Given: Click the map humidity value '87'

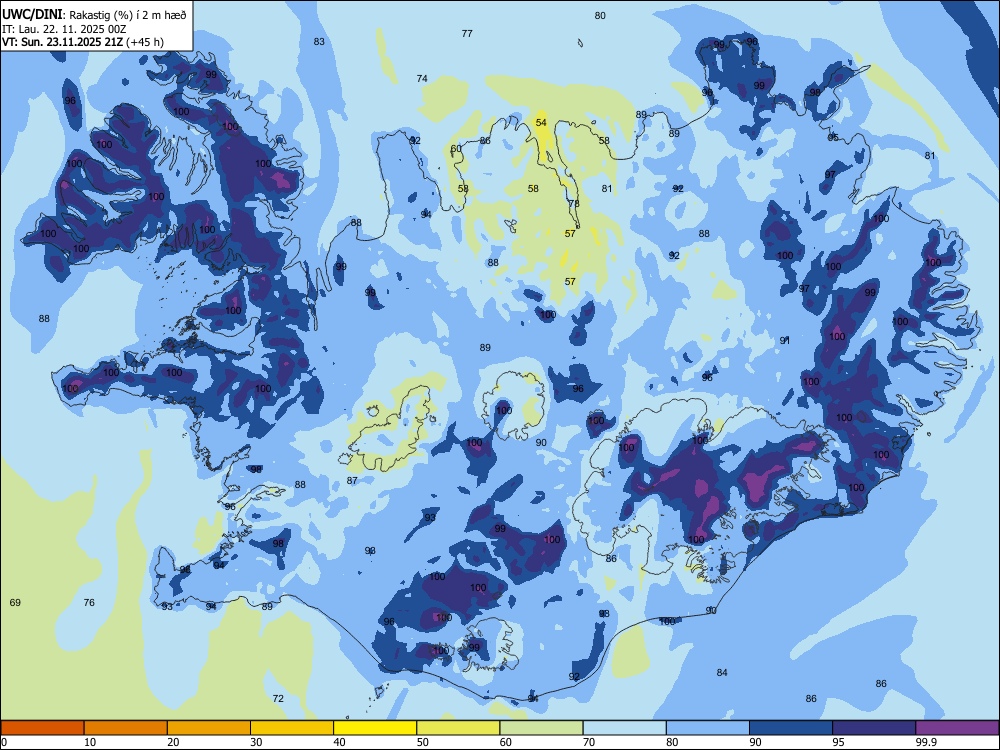Looking at the screenshot, I should click(x=352, y=481).
